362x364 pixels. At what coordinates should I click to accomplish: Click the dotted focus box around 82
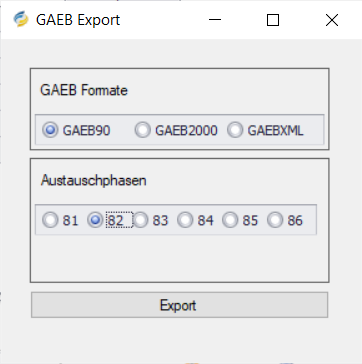[119, 220]
